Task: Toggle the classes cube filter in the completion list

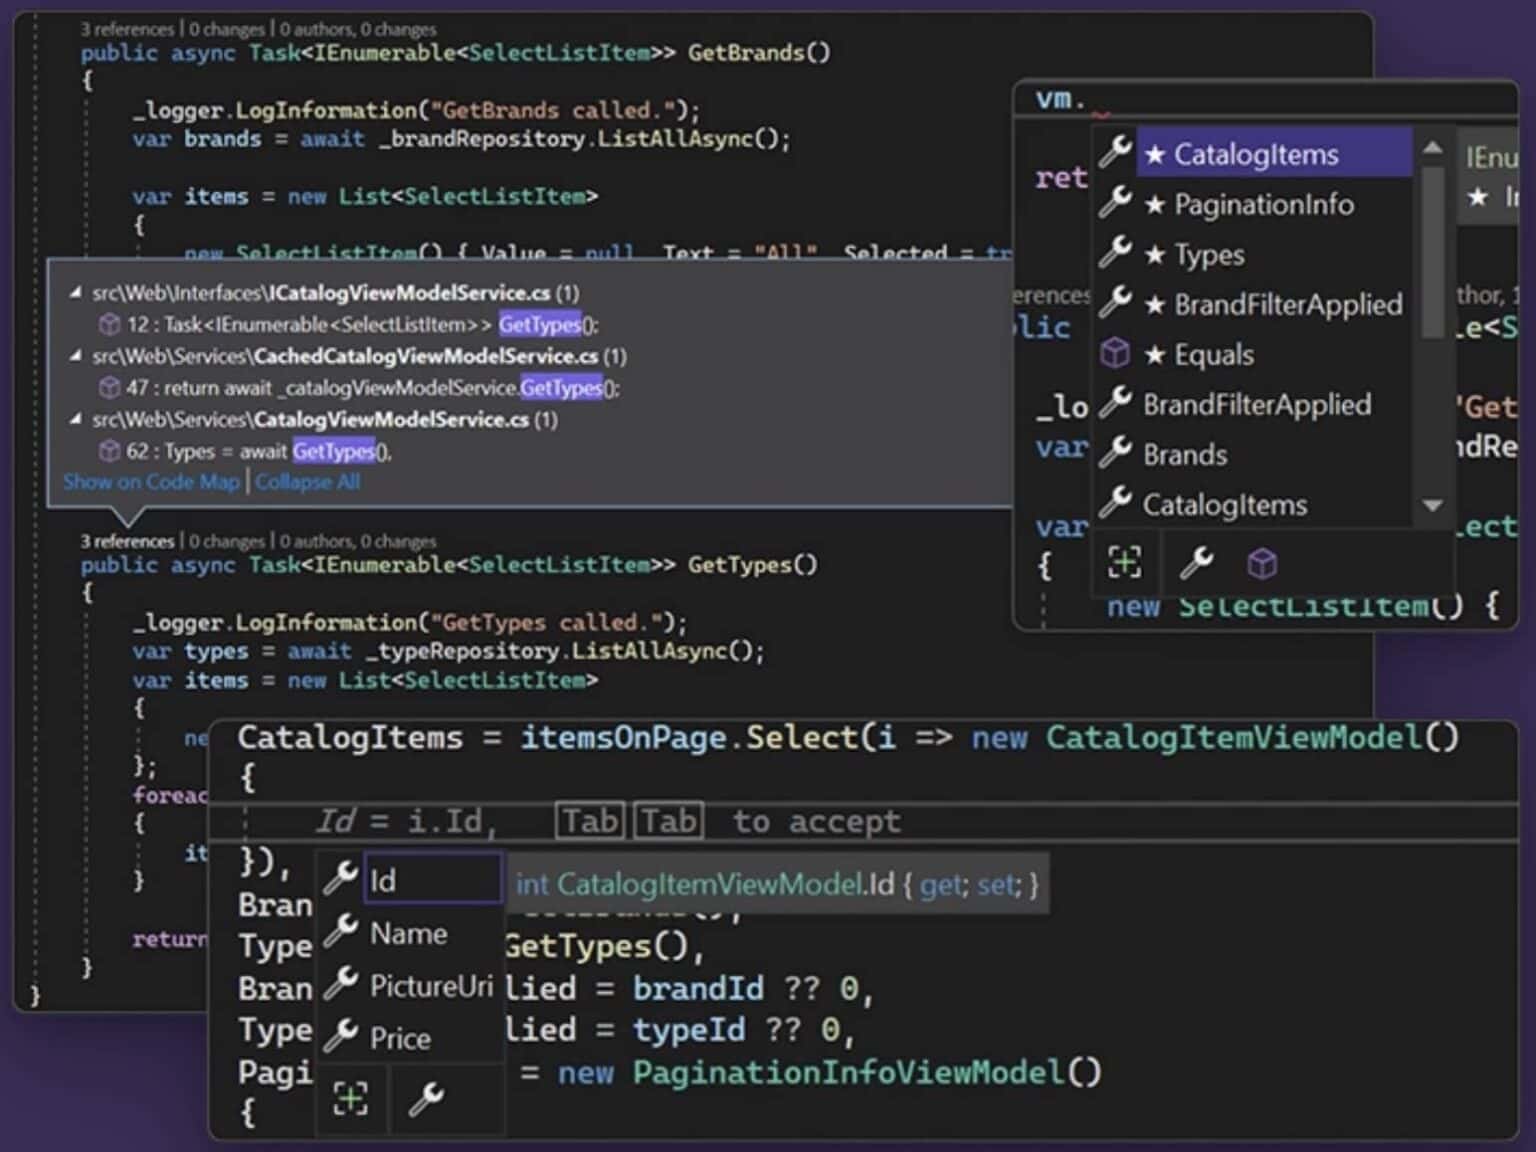Action: click(x=1262, y=563)
